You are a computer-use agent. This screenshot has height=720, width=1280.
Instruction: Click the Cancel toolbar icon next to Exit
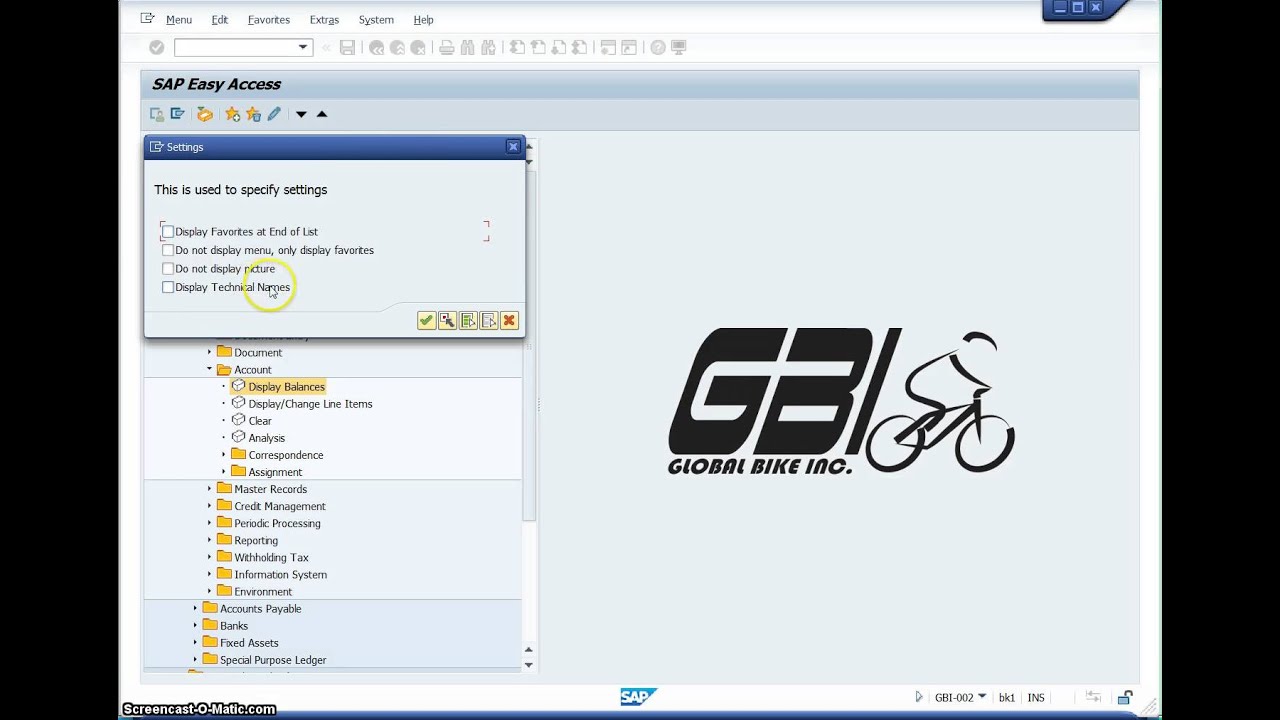pos(418,47)
